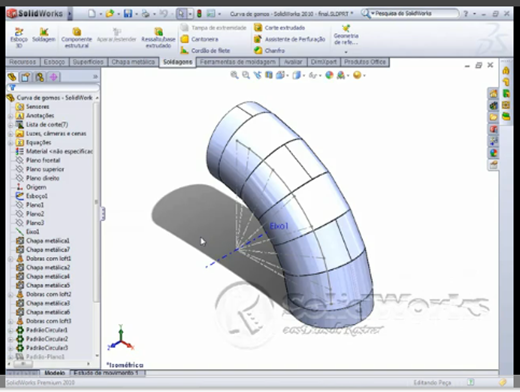Click Ressalto/base extrudado tool

(x=158, y=37)
